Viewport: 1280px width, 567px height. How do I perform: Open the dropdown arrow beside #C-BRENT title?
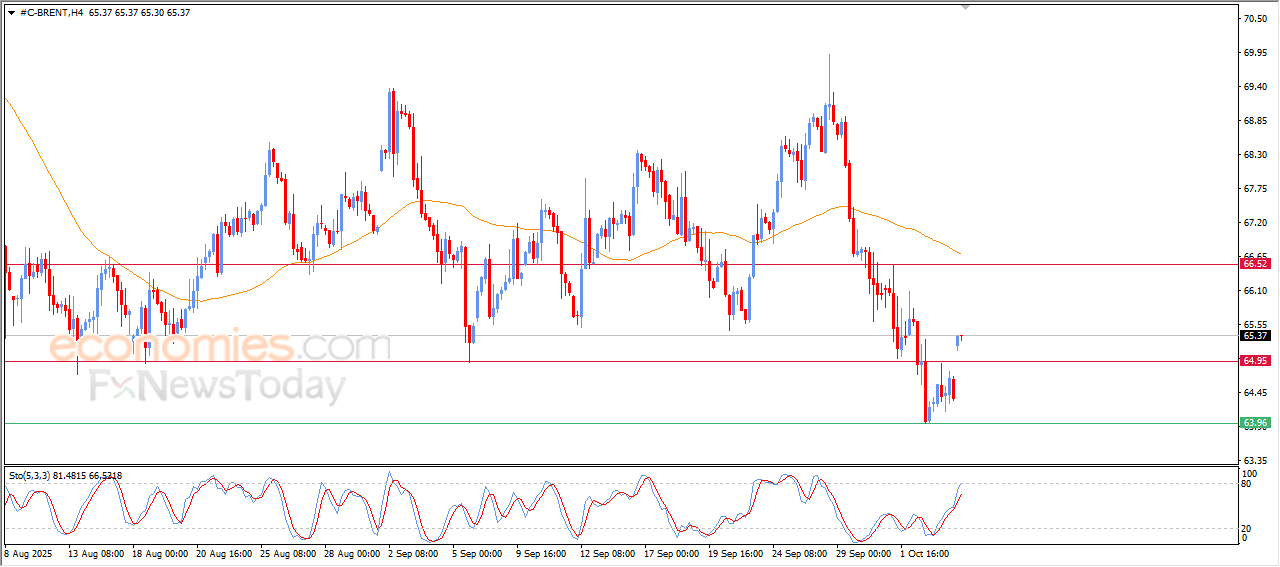coord(11,13)
